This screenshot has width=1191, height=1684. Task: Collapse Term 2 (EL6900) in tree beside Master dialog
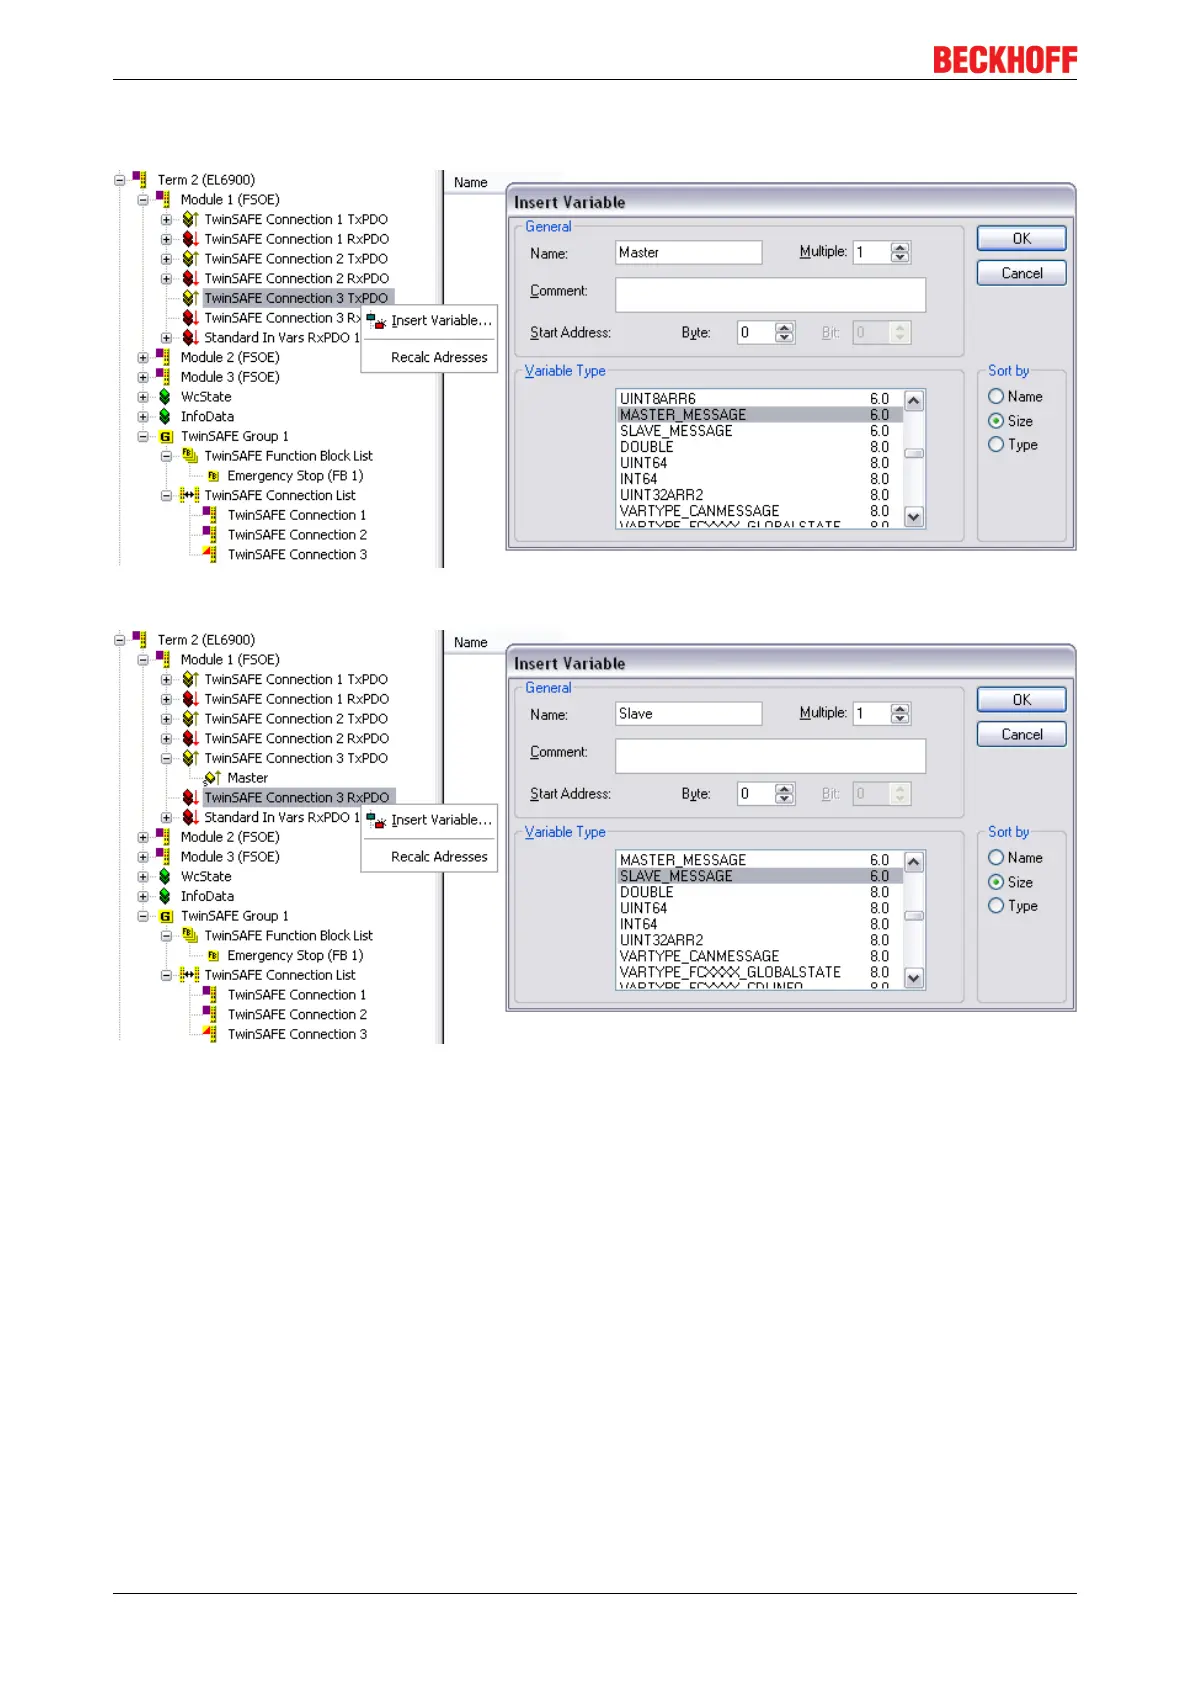120,180
